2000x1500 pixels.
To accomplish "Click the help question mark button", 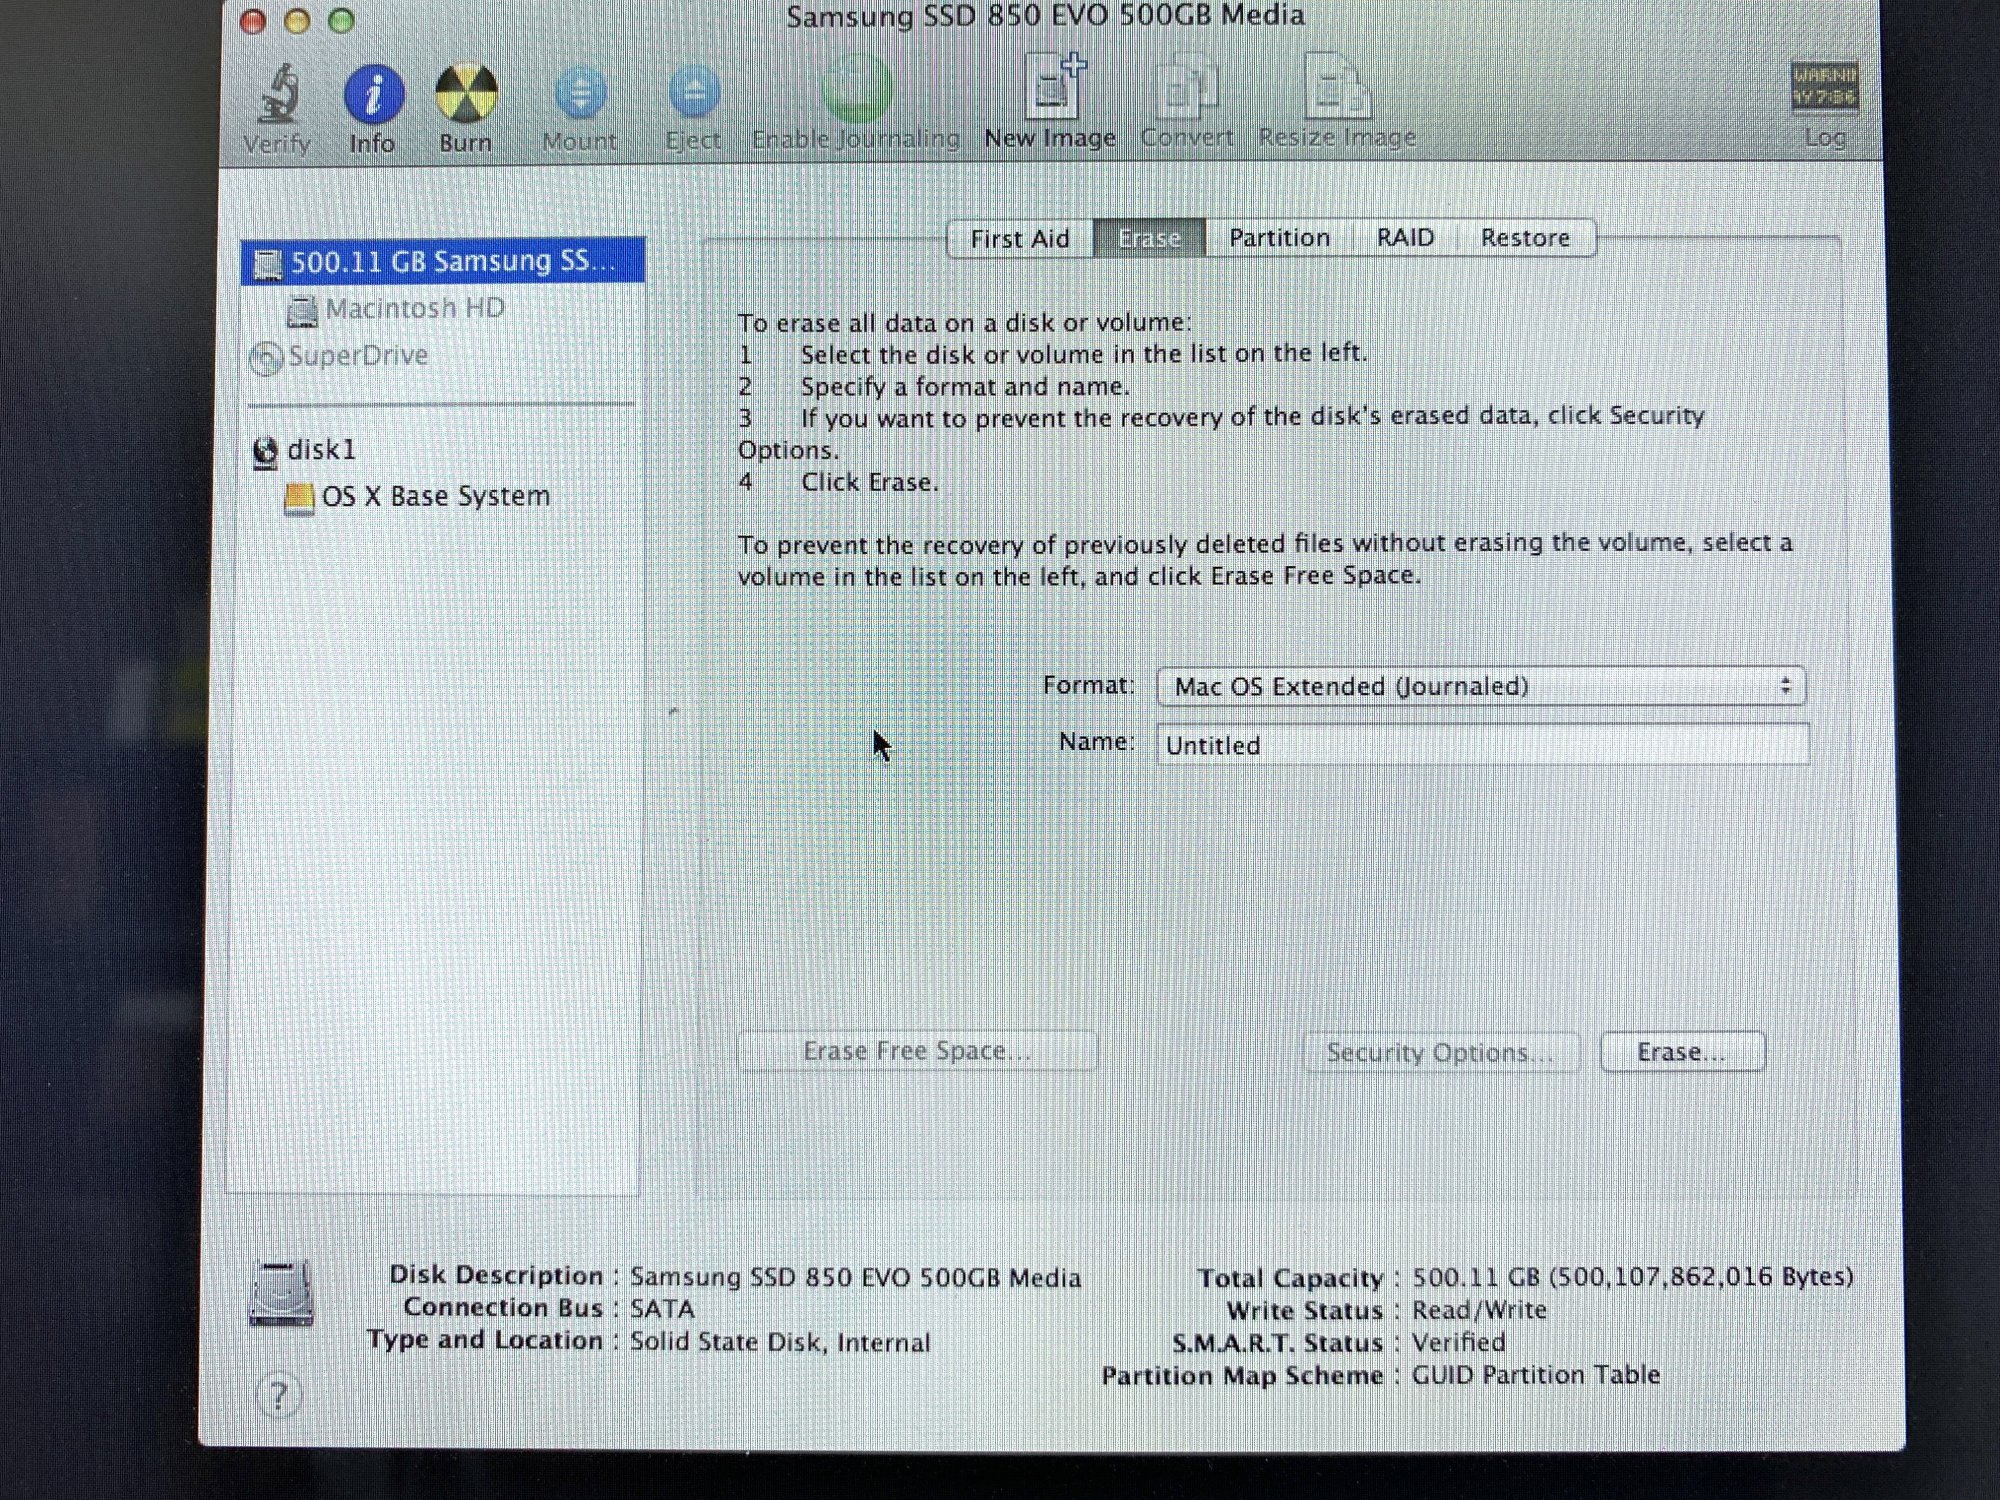I will tap(279, 1394).
